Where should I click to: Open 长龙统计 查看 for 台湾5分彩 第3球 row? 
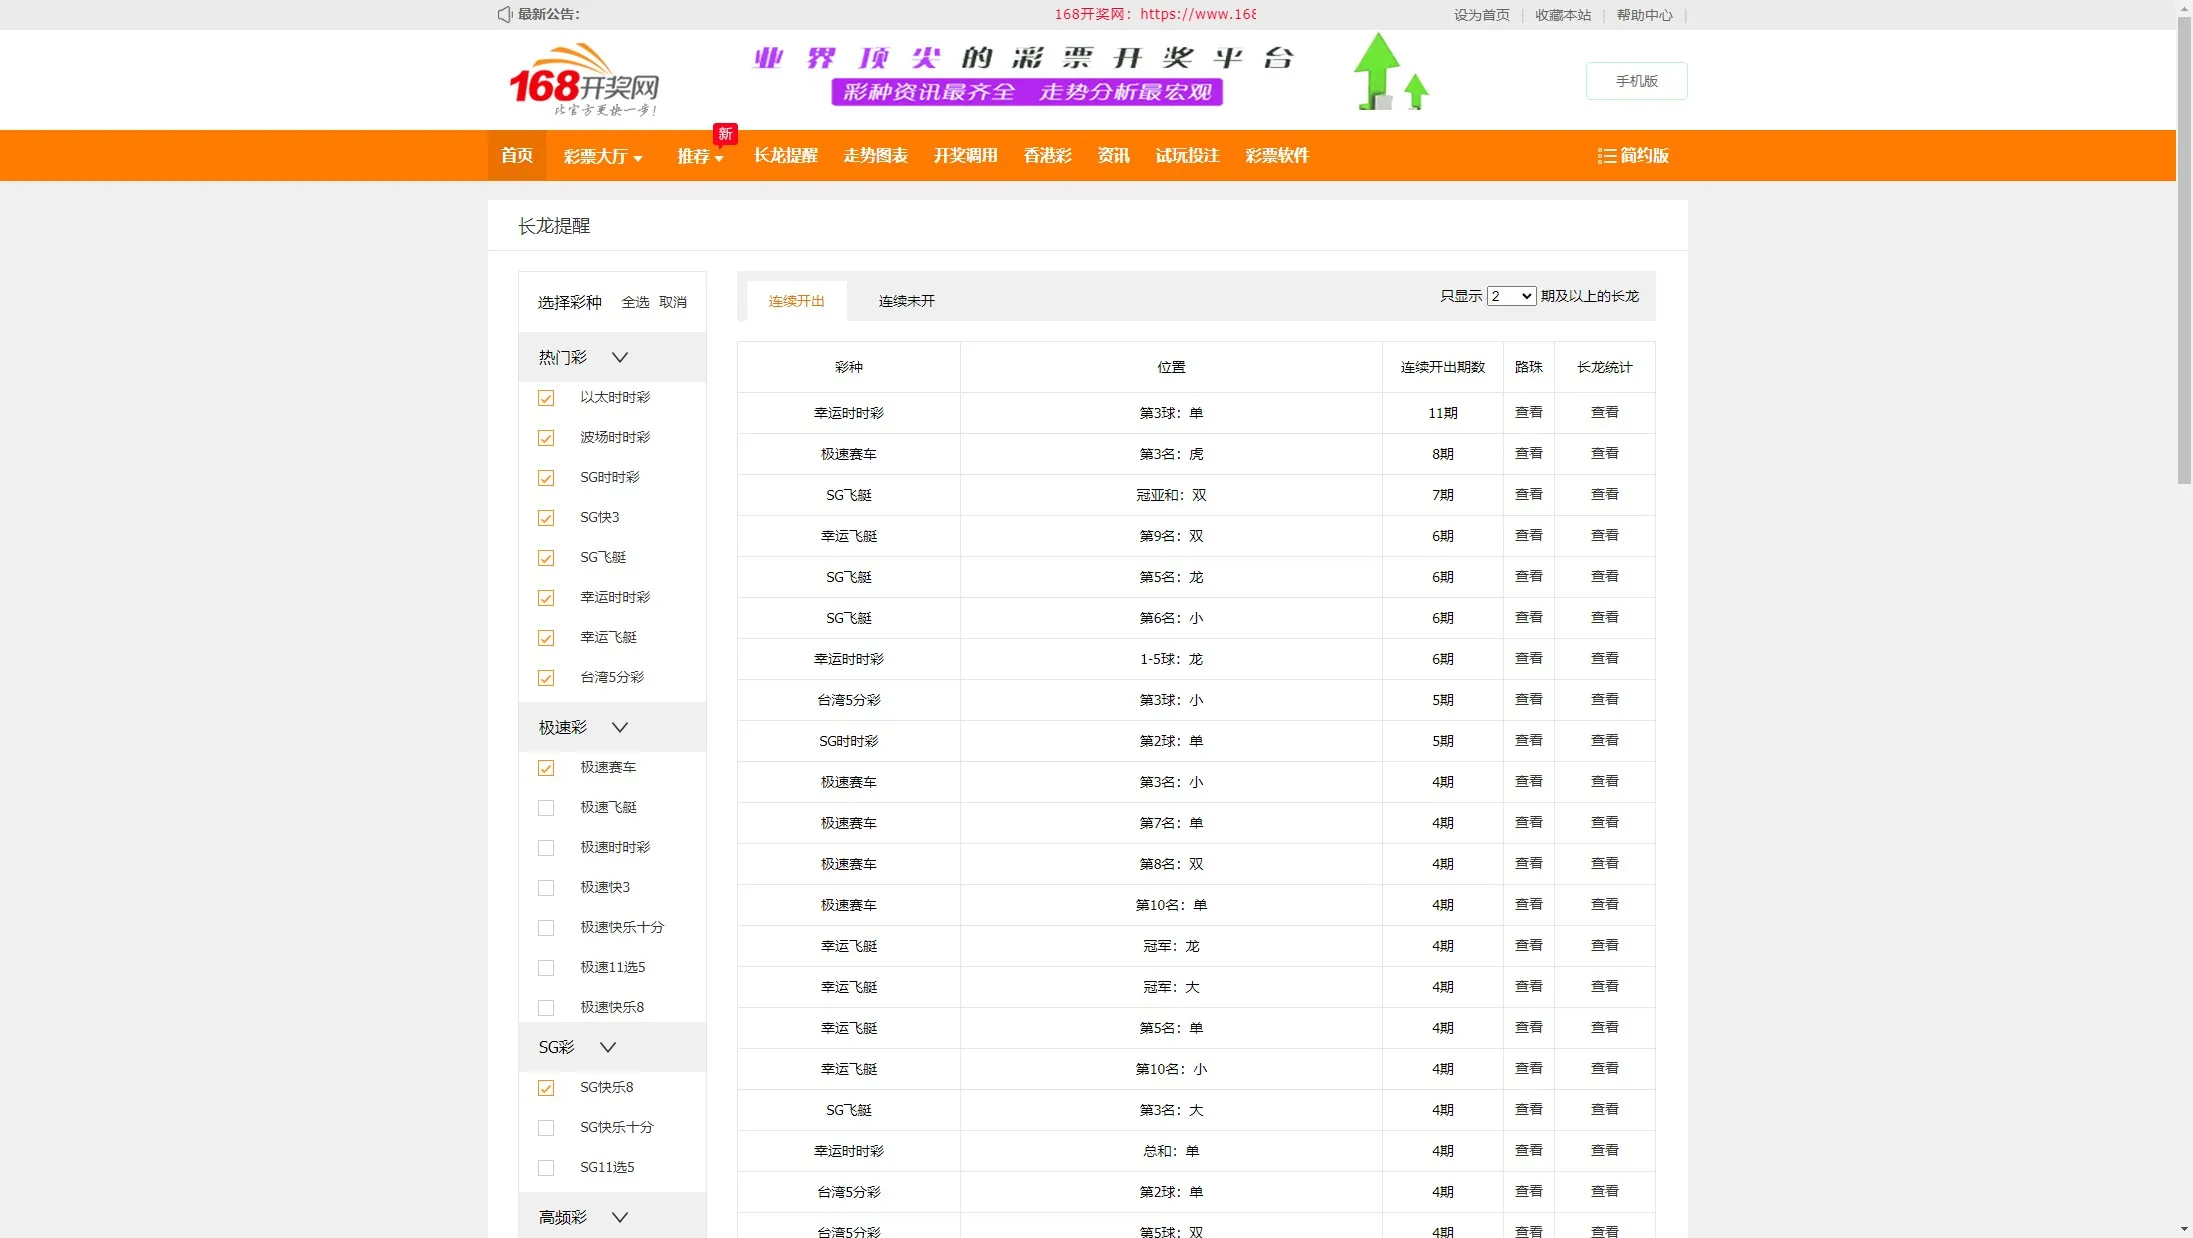tap(1603, 700)
